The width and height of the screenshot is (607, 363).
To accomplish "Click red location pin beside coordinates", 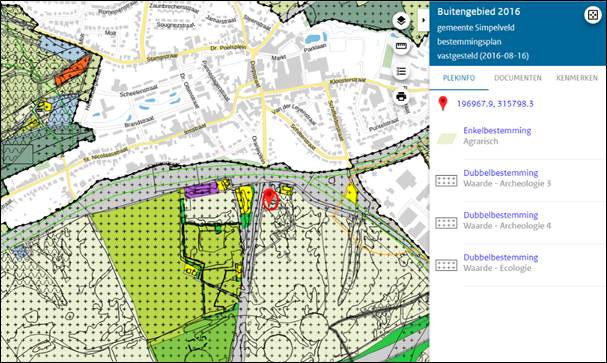I will [443, 104].
